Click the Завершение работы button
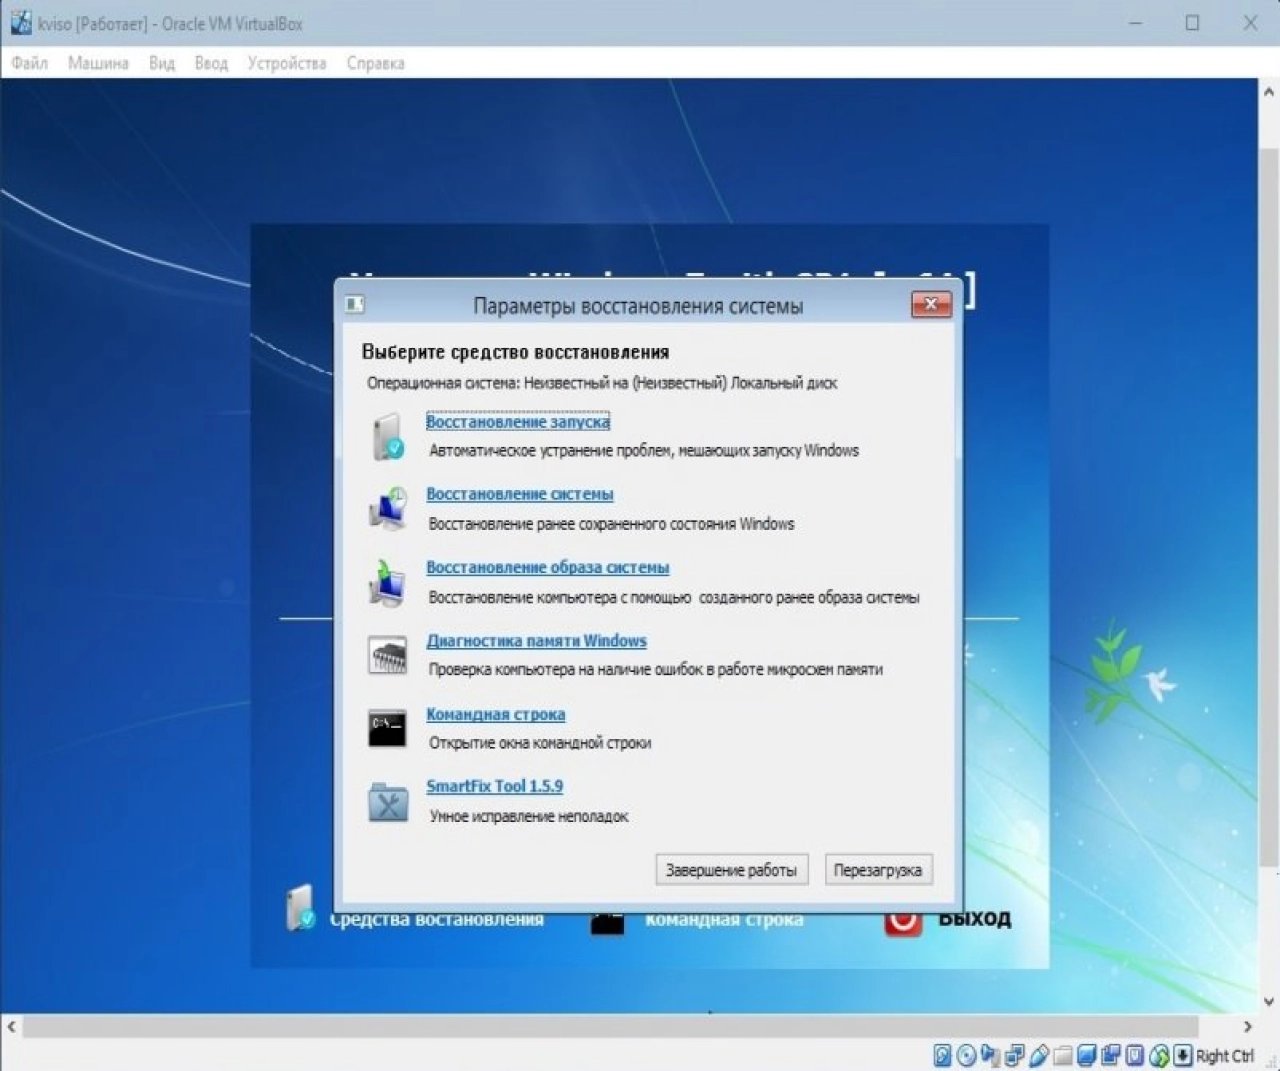 [732, 870]
